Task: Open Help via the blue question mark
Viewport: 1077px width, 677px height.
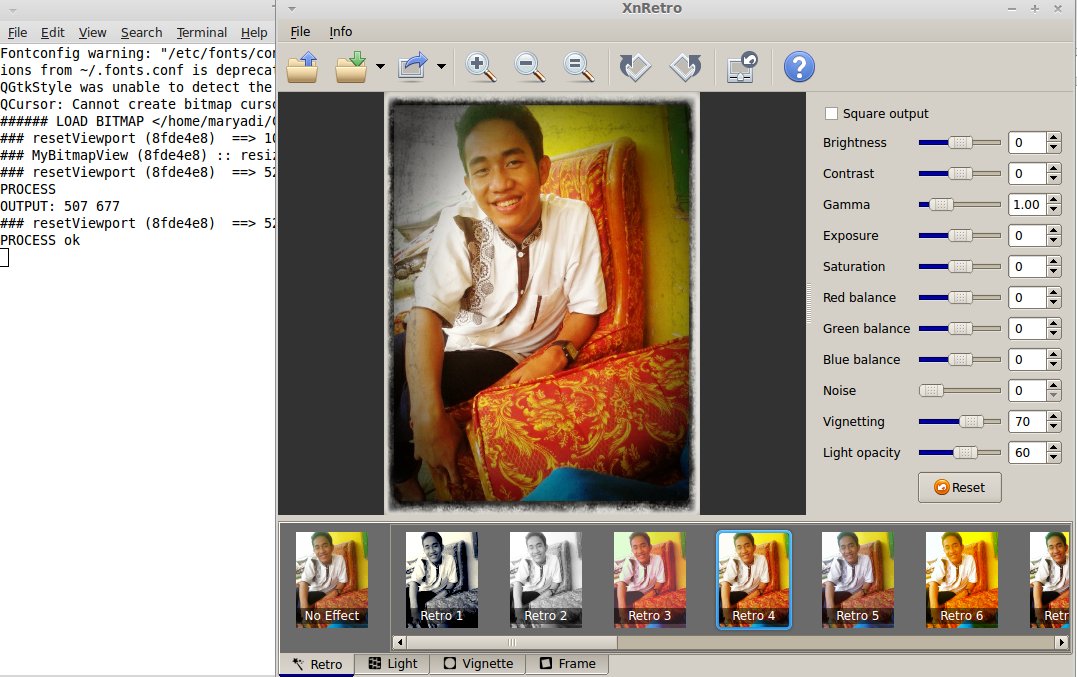Action: 799,67
